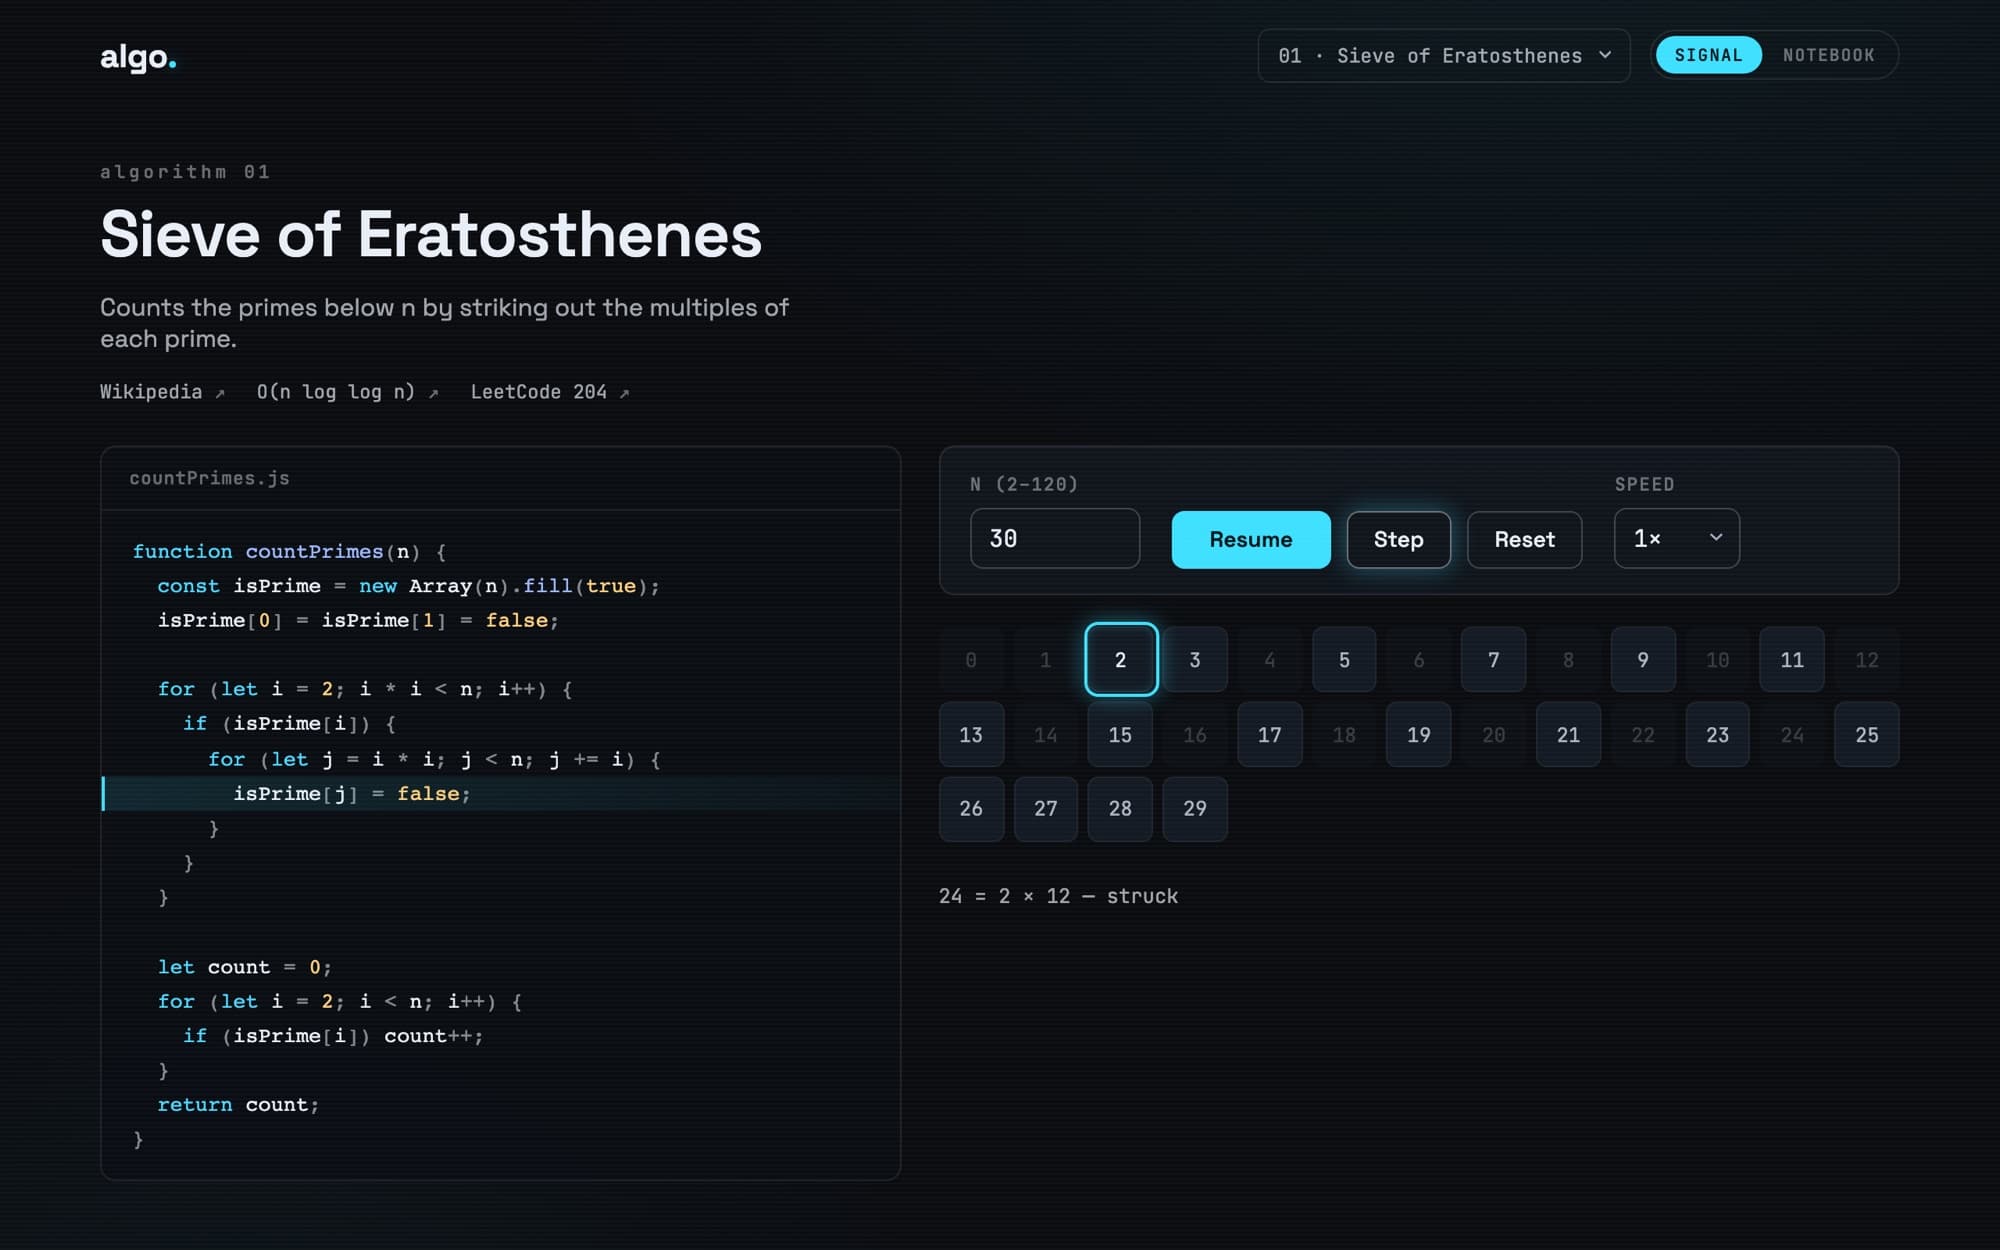Click struck number cell 10
Screen dimensions: 2000x1250
pyautogui.click(x=1718, y=660)
